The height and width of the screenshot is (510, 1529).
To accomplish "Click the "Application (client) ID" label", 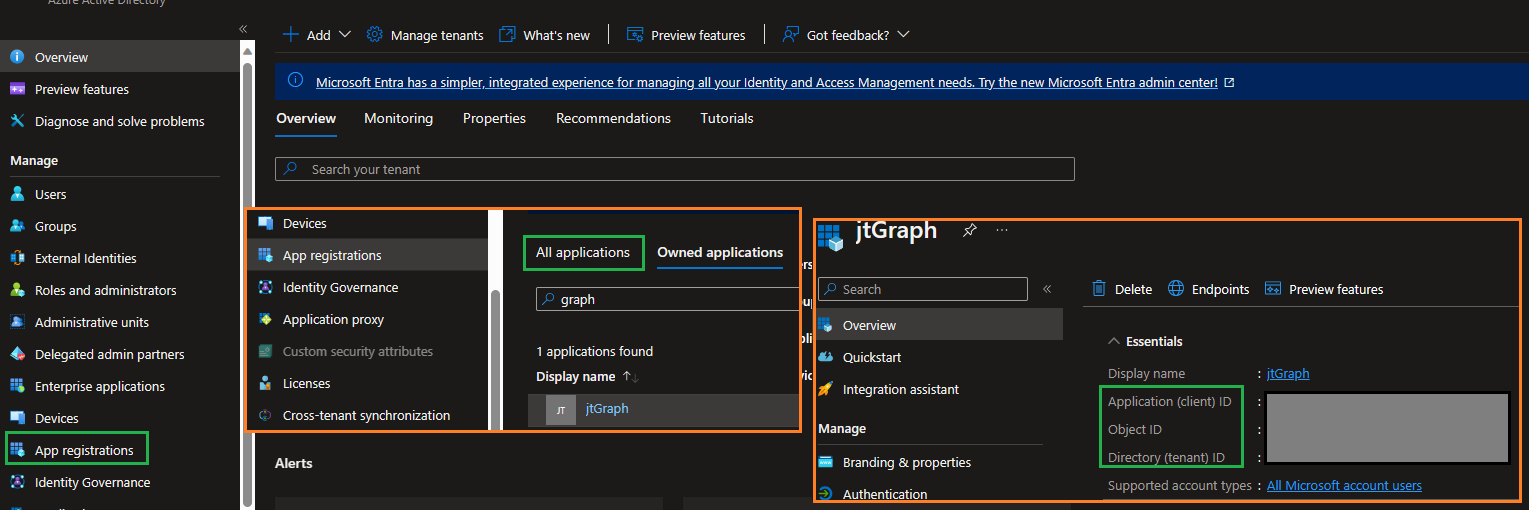I will tap(1169, 401).
